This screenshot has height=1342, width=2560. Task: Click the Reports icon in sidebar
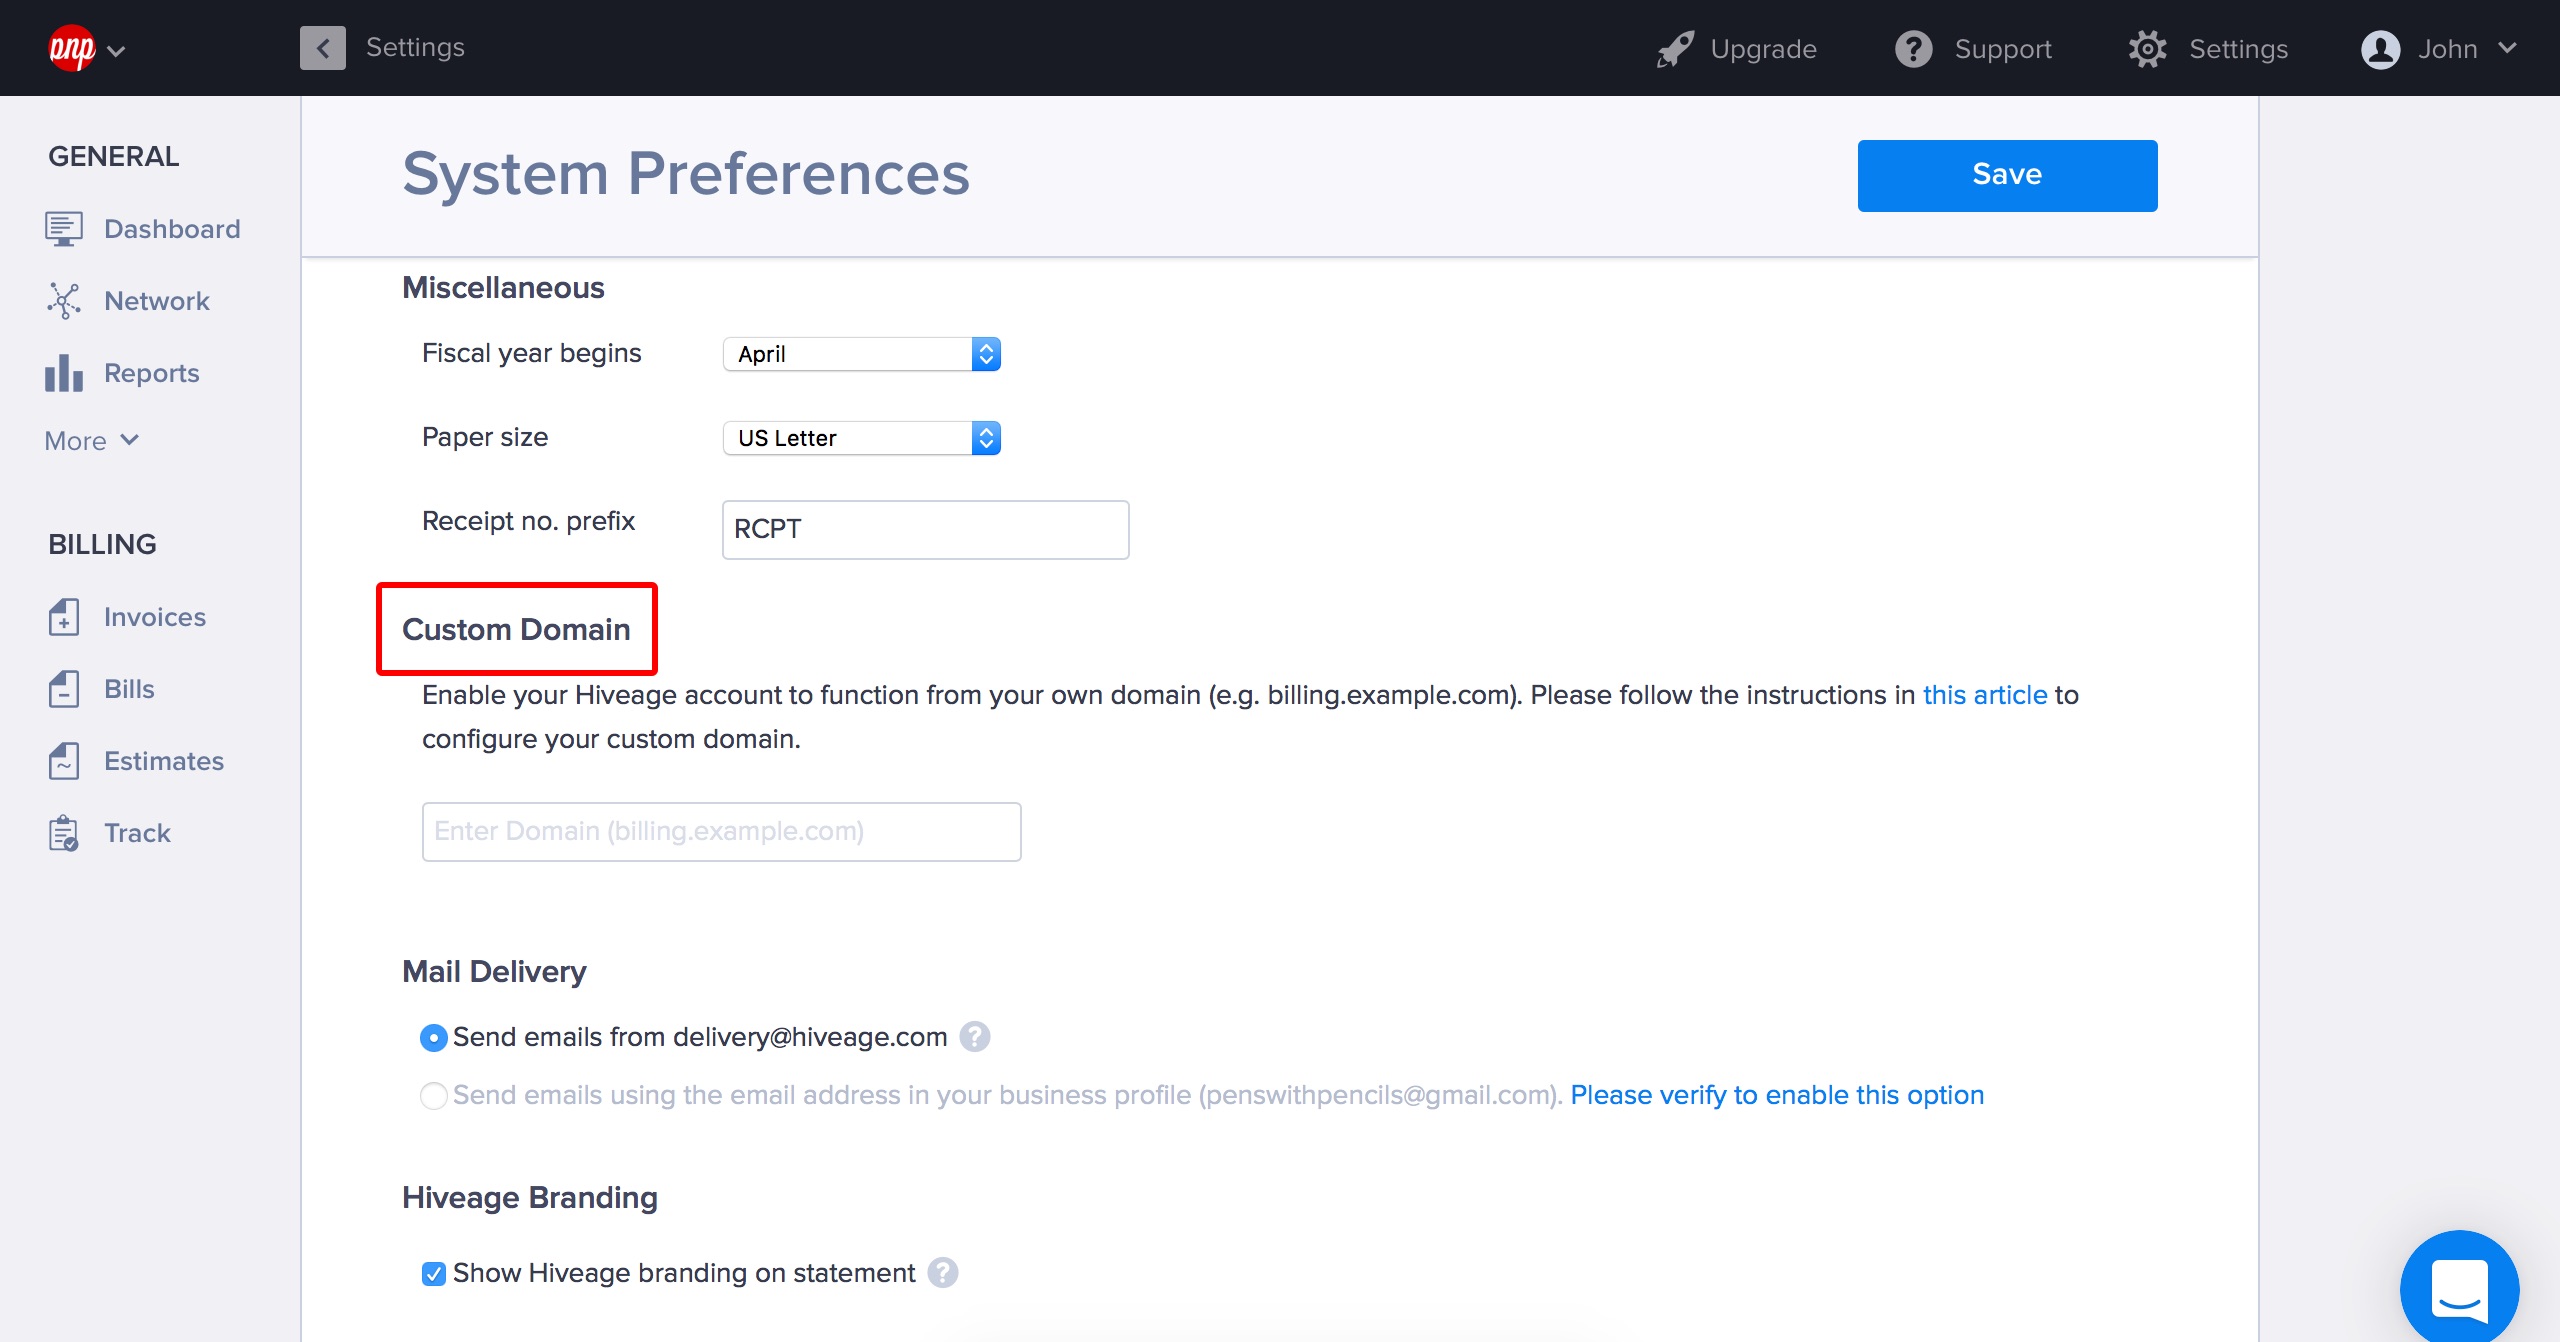point(63,372)
